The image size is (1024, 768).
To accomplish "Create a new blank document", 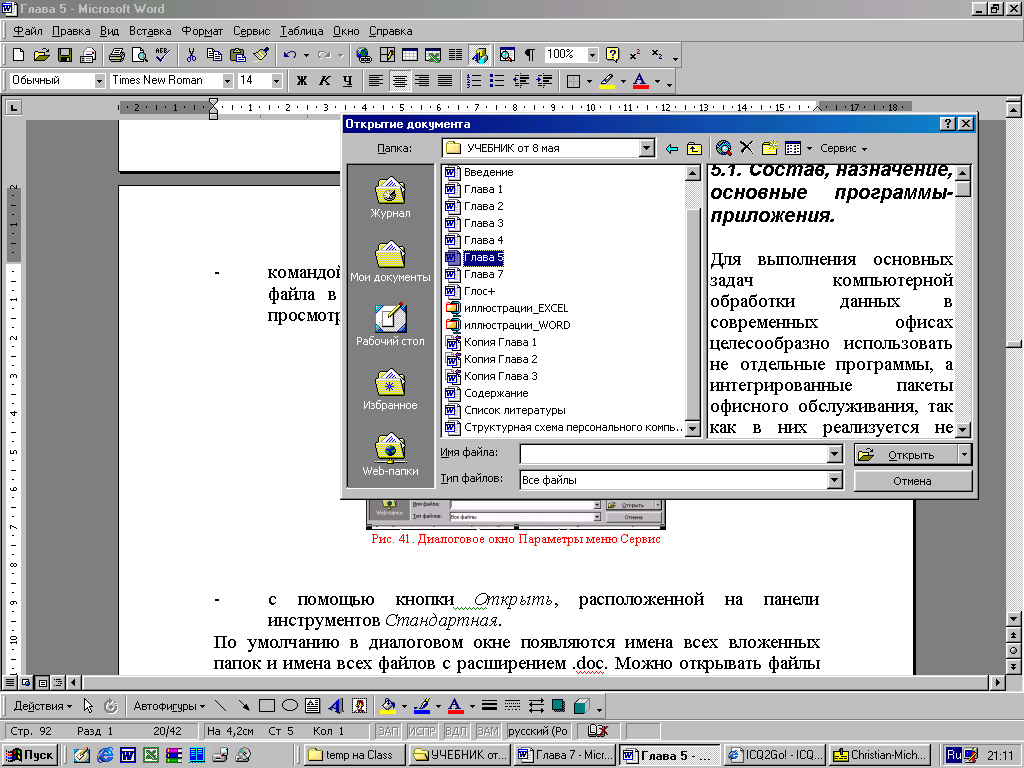I will coord(18,55).
